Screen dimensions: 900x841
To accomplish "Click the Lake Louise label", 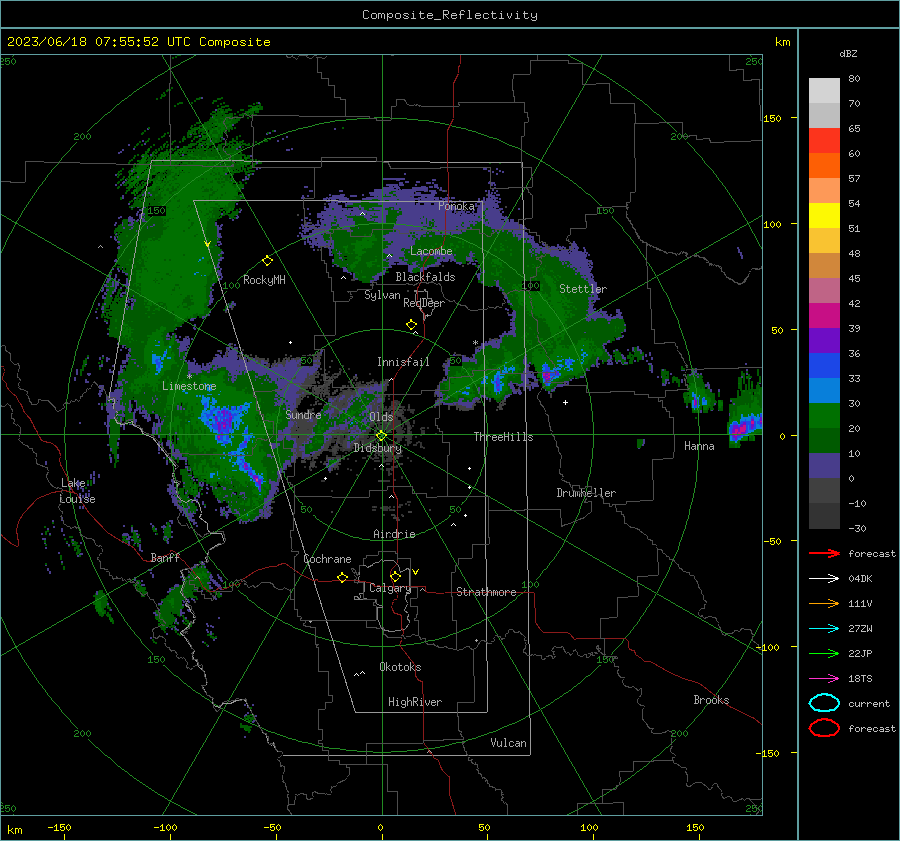I will (x=77, y=491).
